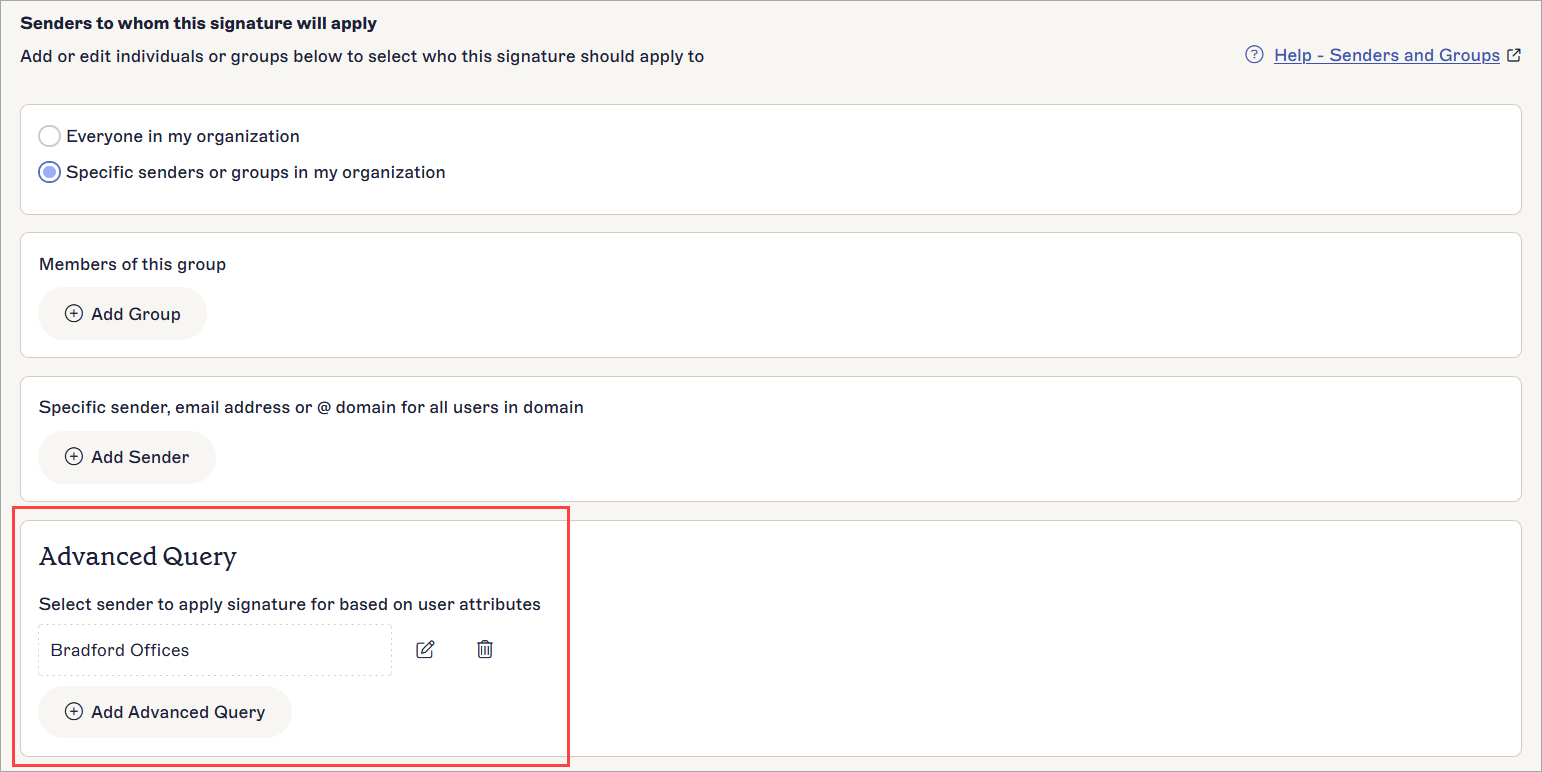This screenshot has height=772, width=1542.
Task: Select Specific senders or groups radio
Action: (49, 172)
